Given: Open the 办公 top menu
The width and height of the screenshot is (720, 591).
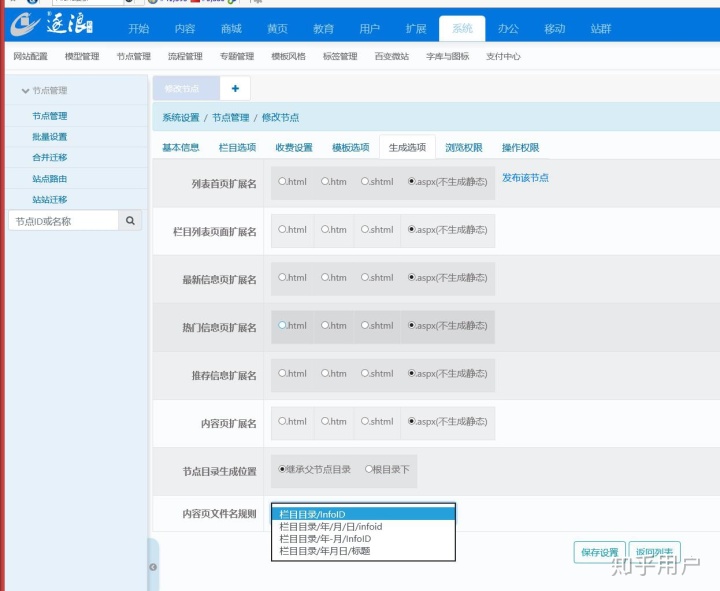Looking at the screenshot, I should click(508, 29).
